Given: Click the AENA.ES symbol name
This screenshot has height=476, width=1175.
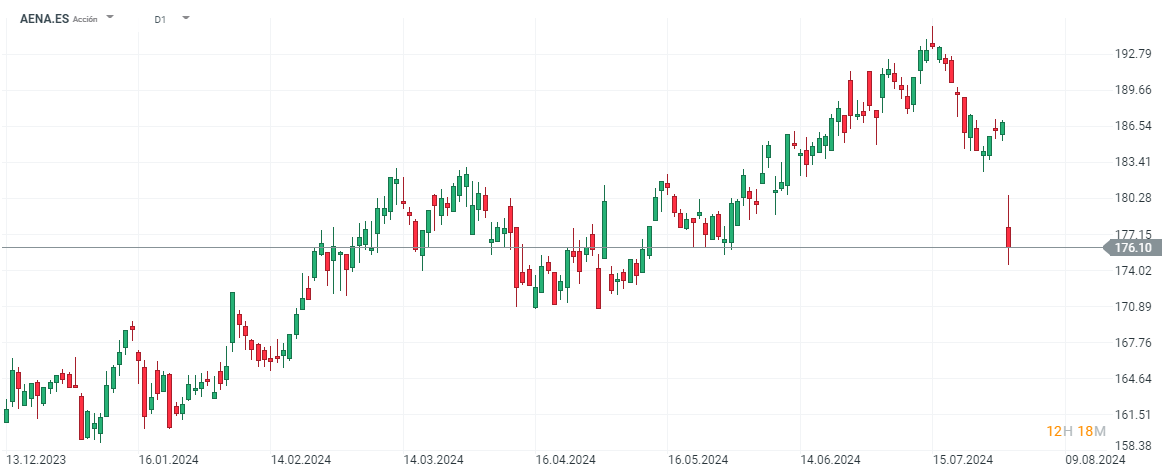Looking at the screenshot, I should 45,18.
